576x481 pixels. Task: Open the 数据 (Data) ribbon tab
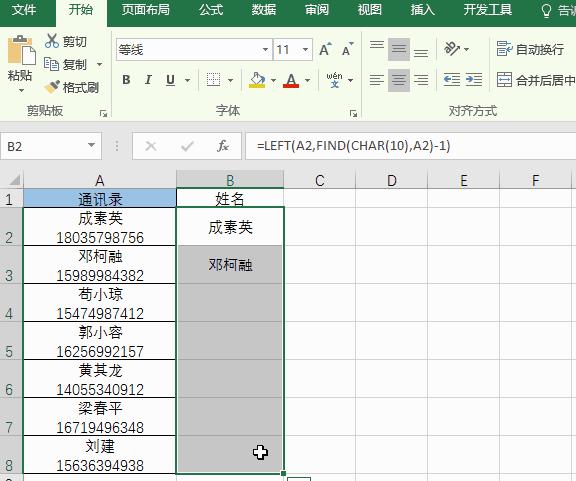[264, 10]
